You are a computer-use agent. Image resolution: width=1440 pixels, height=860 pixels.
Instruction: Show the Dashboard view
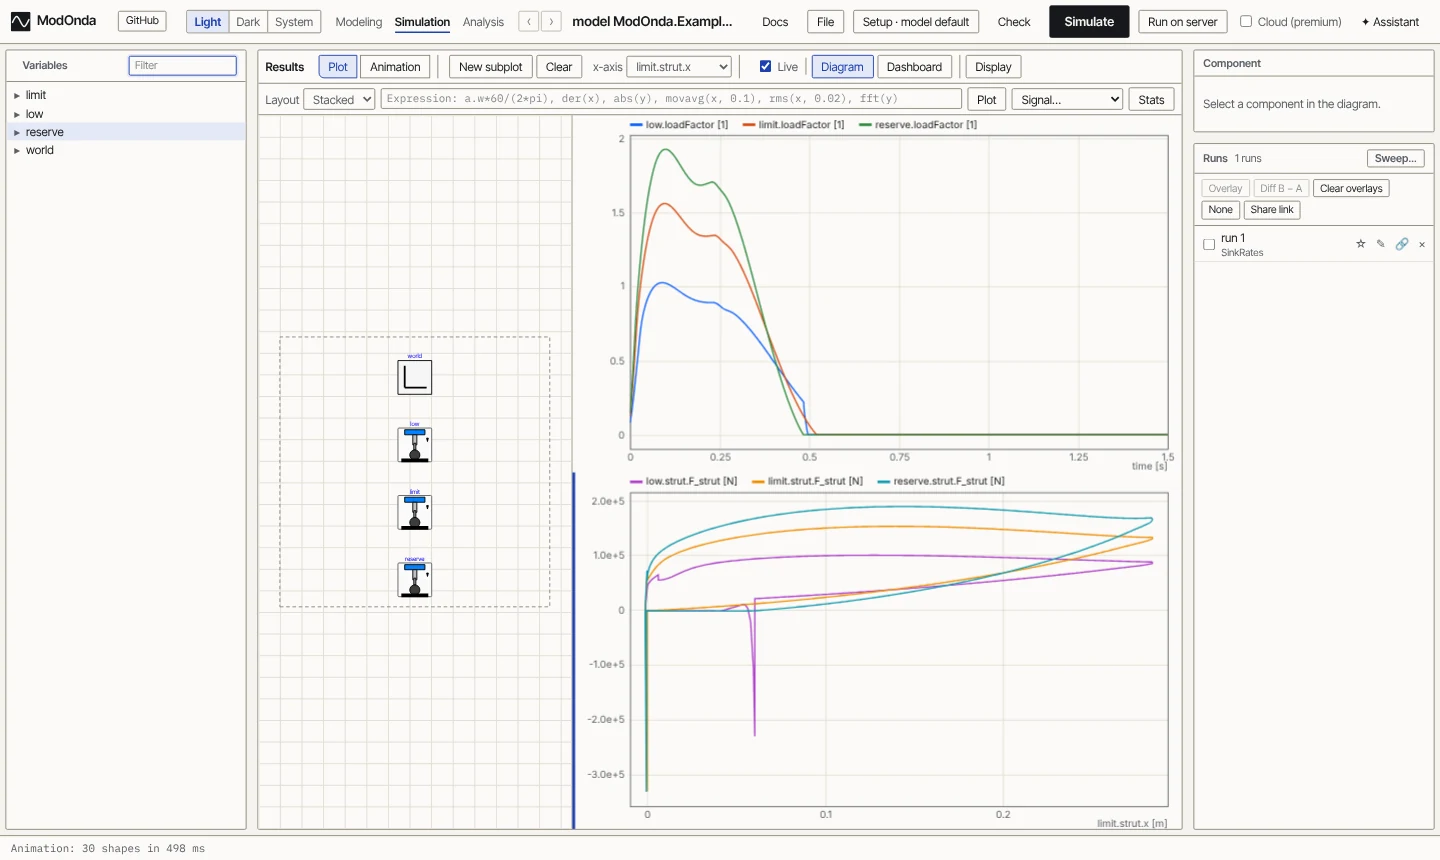(x=914, y=67)
